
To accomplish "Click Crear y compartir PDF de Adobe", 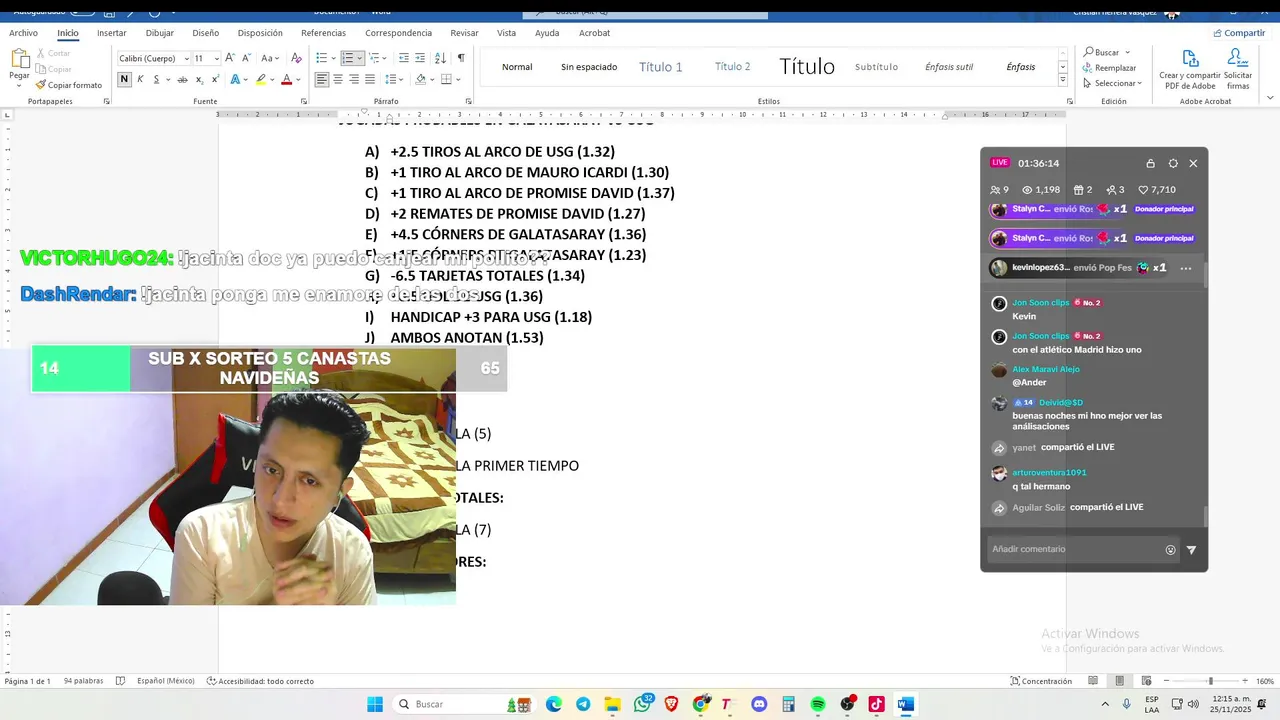I will tap(1190, 69).
